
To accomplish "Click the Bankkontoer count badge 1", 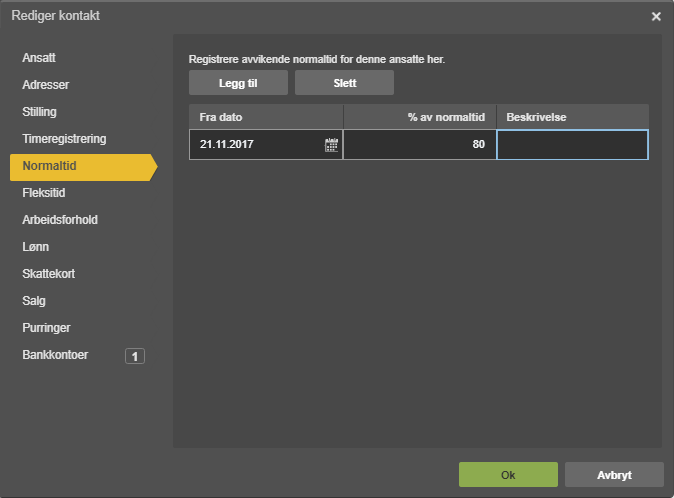I will [135, 356].
